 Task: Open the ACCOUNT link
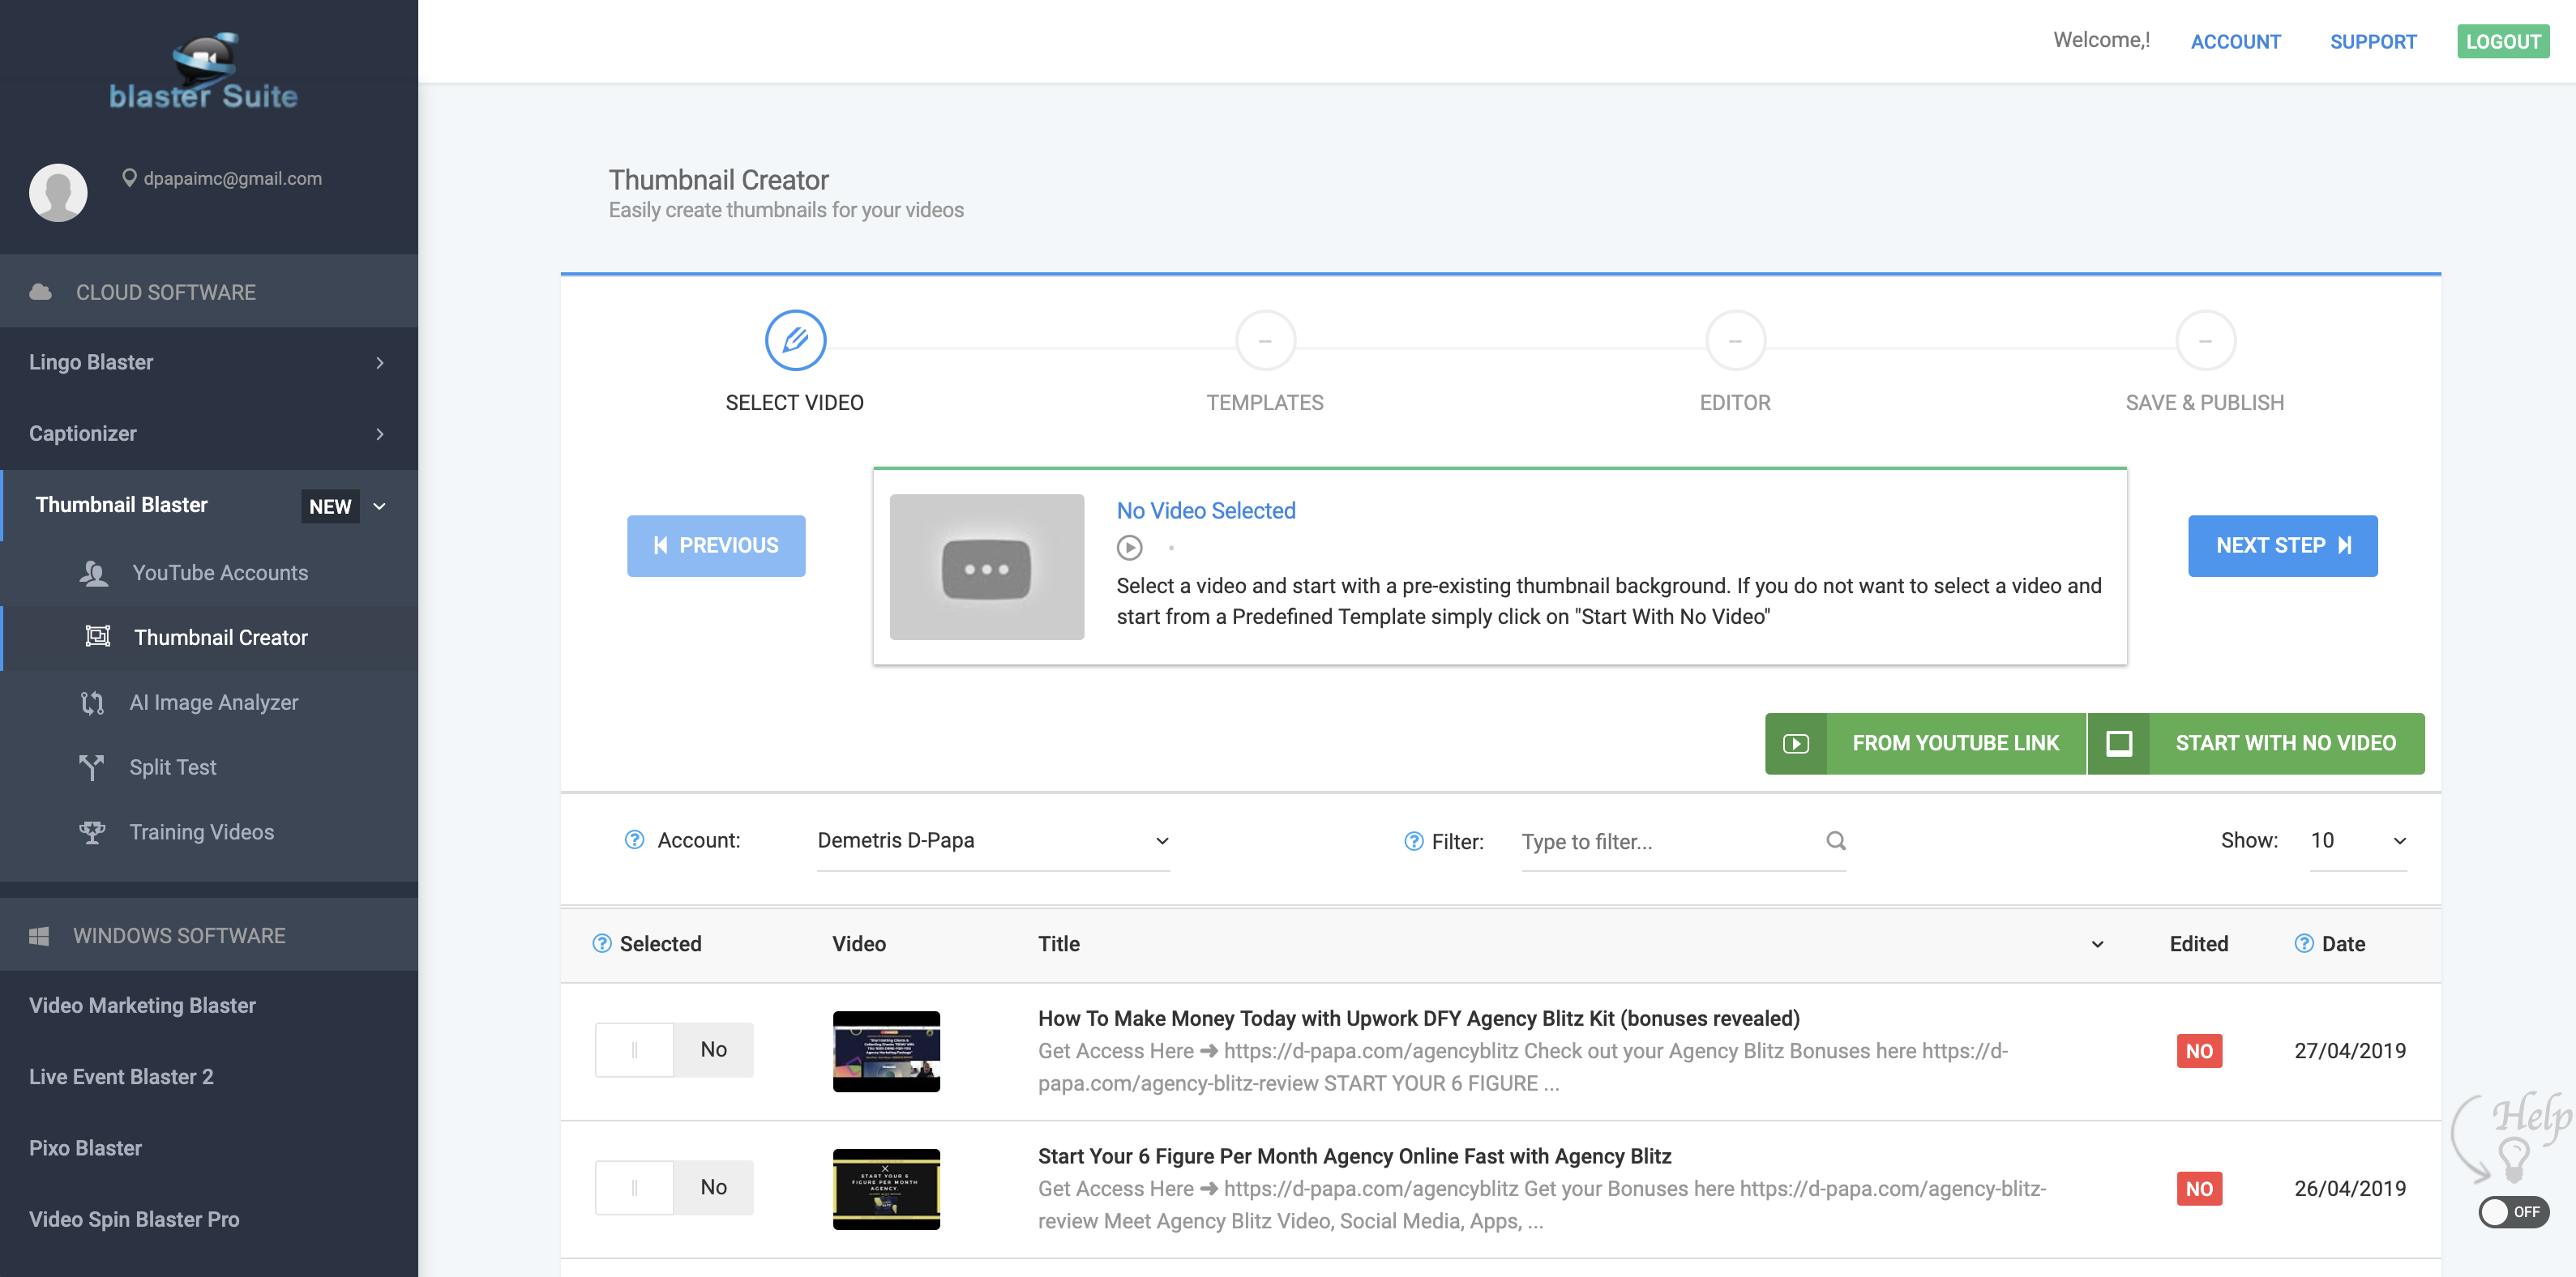point(2235,41)
